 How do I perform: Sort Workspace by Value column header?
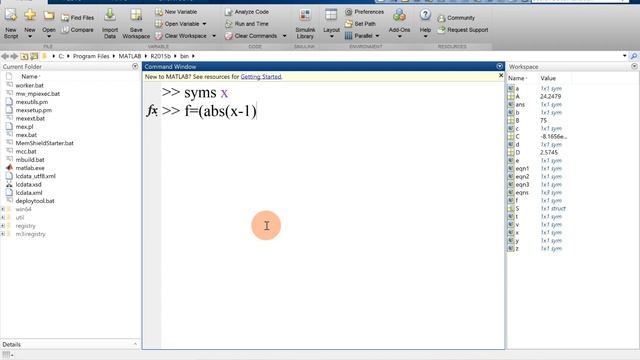[x=548, y=78]
